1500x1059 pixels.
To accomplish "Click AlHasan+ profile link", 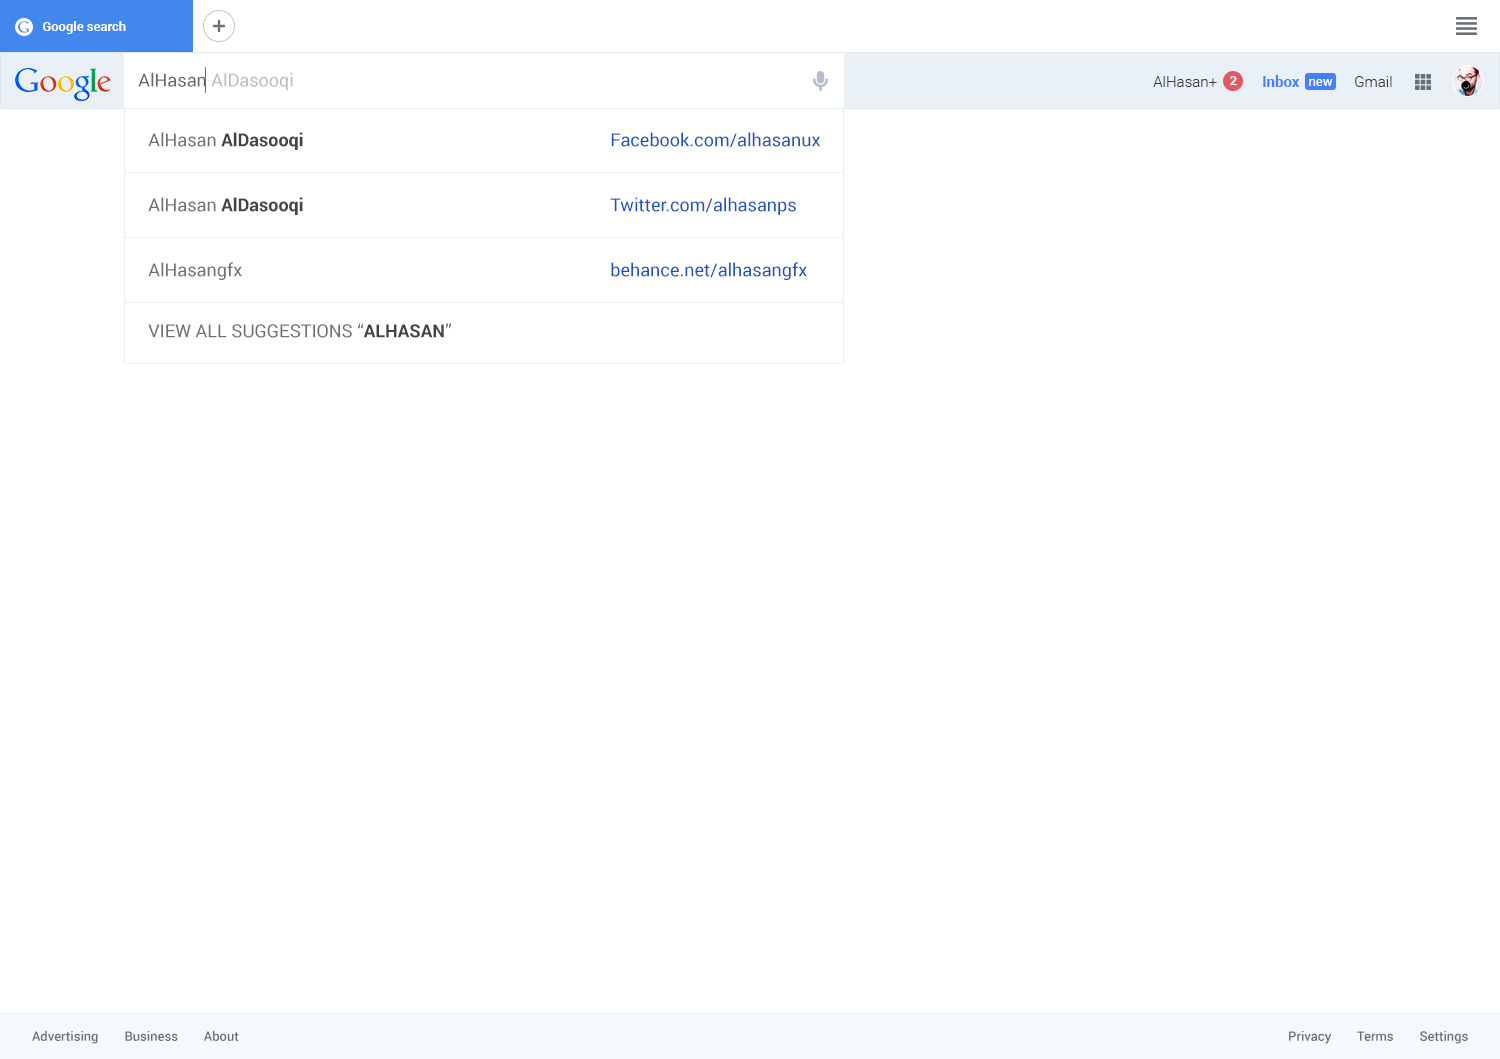I will point(1184,82).
